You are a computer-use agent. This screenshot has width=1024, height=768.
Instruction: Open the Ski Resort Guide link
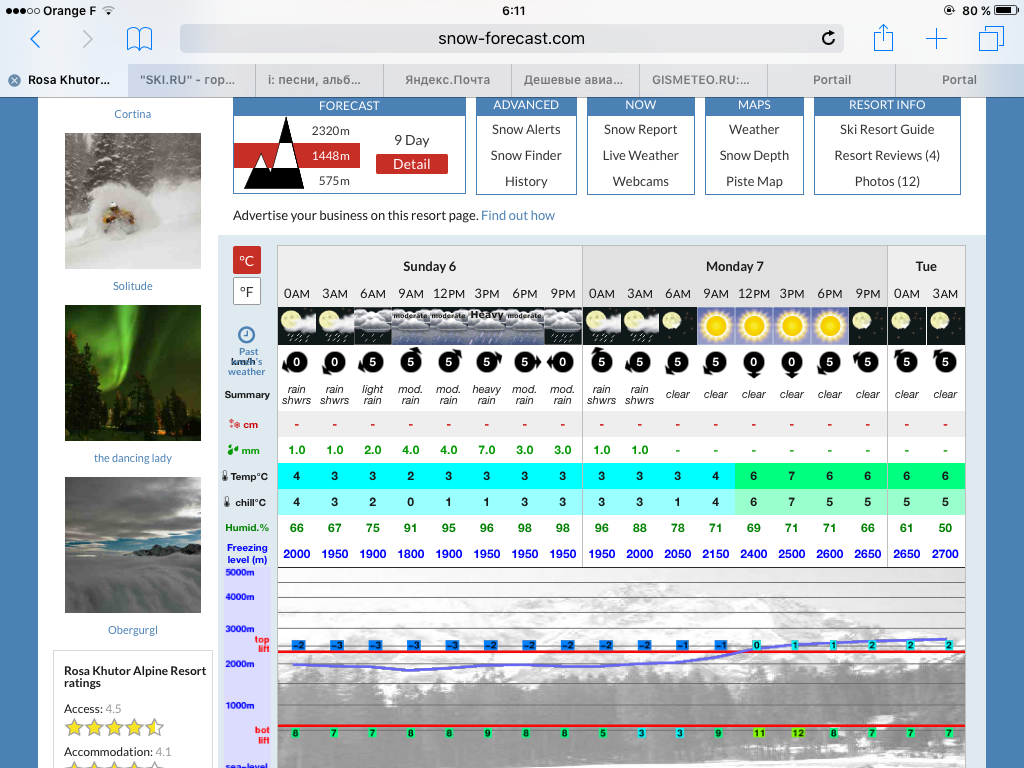[887, 129]
